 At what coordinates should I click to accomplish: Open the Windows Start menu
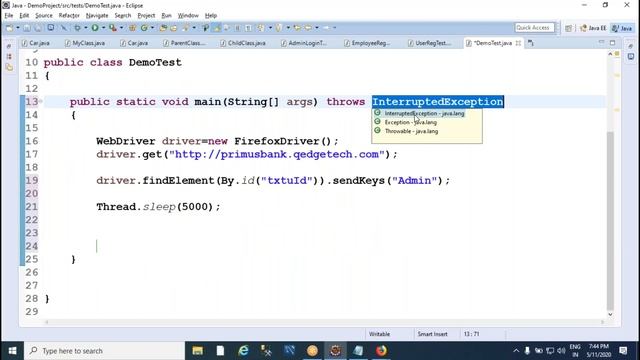coord(12,351)
